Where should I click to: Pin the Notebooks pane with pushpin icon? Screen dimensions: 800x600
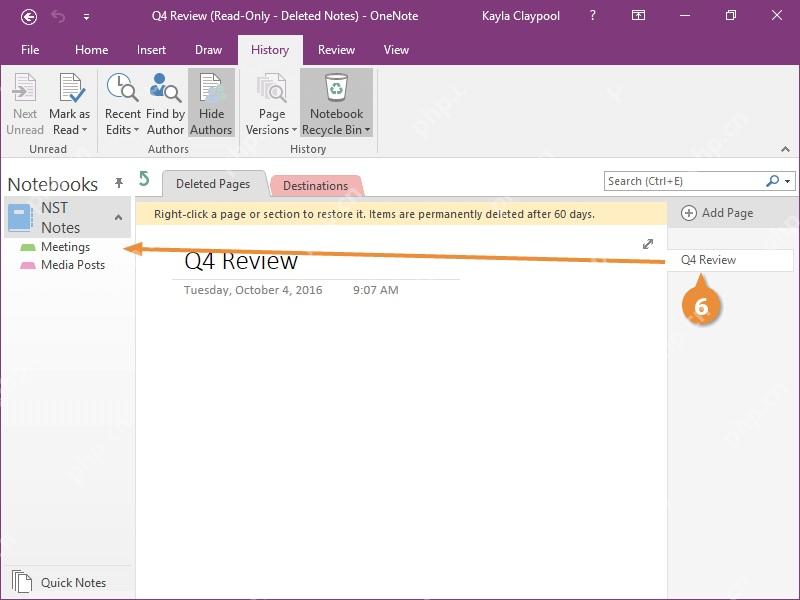tap(119, 183)
